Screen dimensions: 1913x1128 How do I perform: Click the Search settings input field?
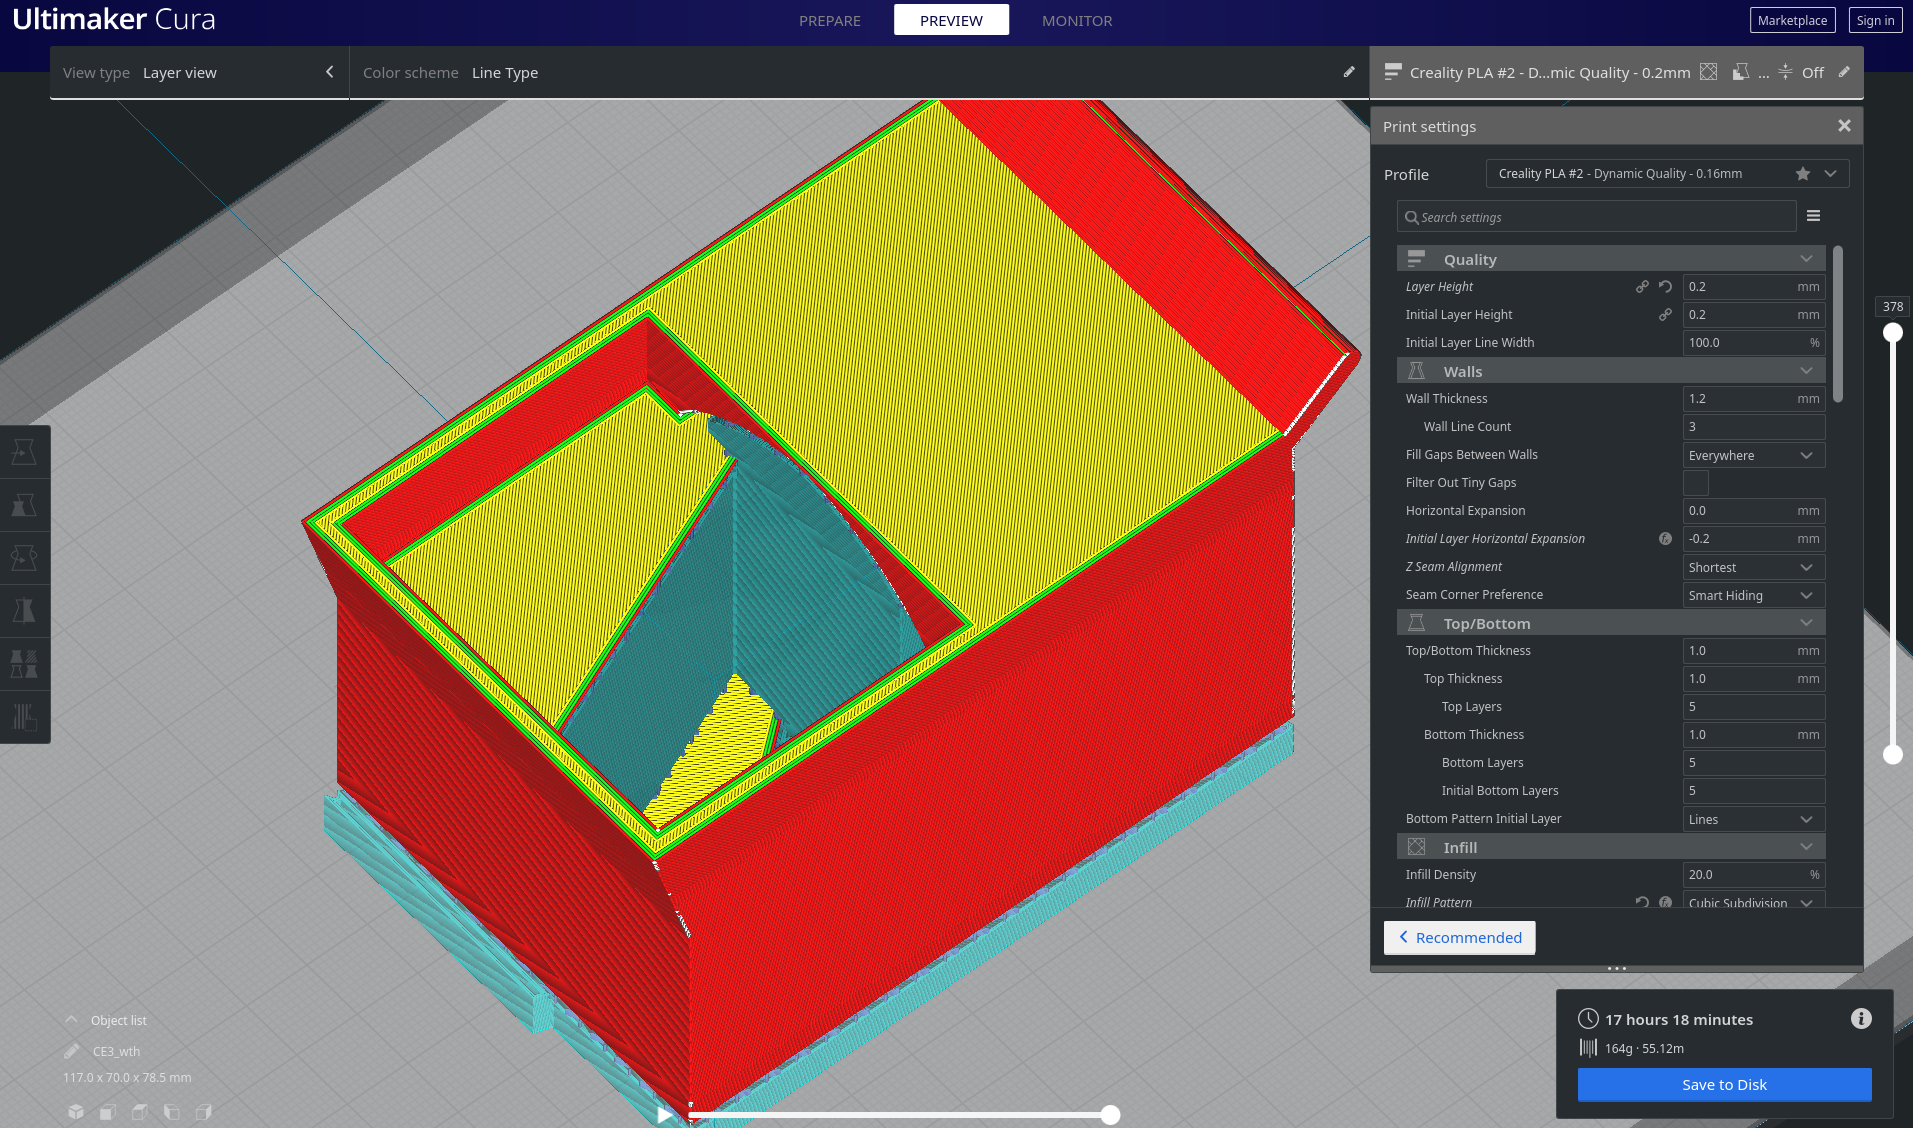click(1595, 216)
